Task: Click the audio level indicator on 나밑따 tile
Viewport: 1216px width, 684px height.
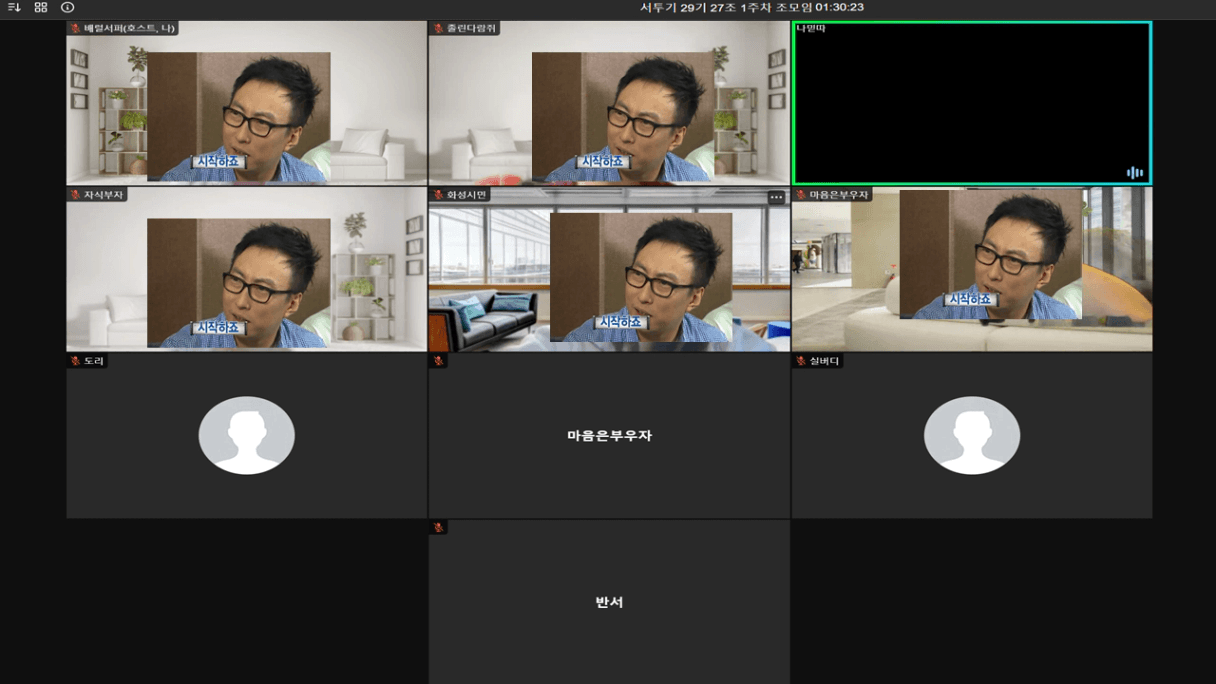Action: [x=1134, y=172]
